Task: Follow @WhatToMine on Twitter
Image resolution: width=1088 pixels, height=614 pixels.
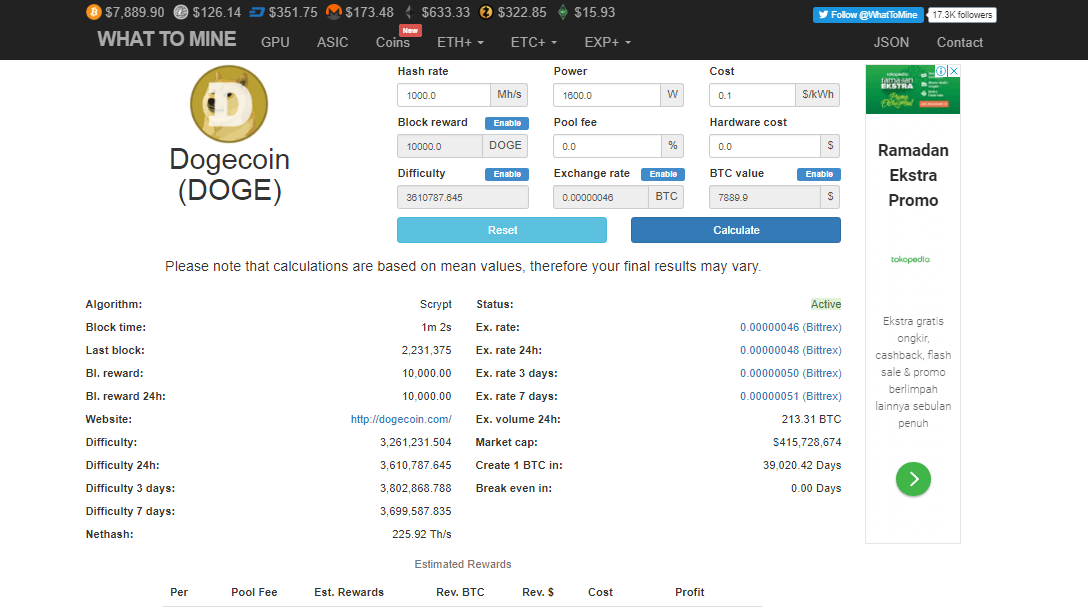Action: tap(868, 15)
